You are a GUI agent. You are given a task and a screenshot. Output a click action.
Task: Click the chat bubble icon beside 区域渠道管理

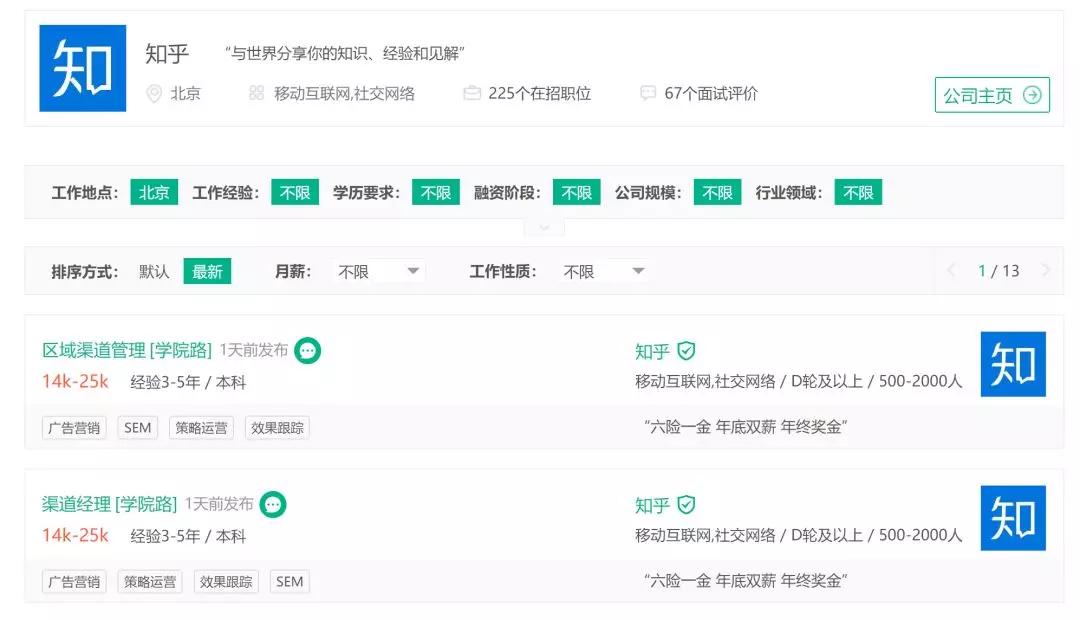[x=308, y=351]
